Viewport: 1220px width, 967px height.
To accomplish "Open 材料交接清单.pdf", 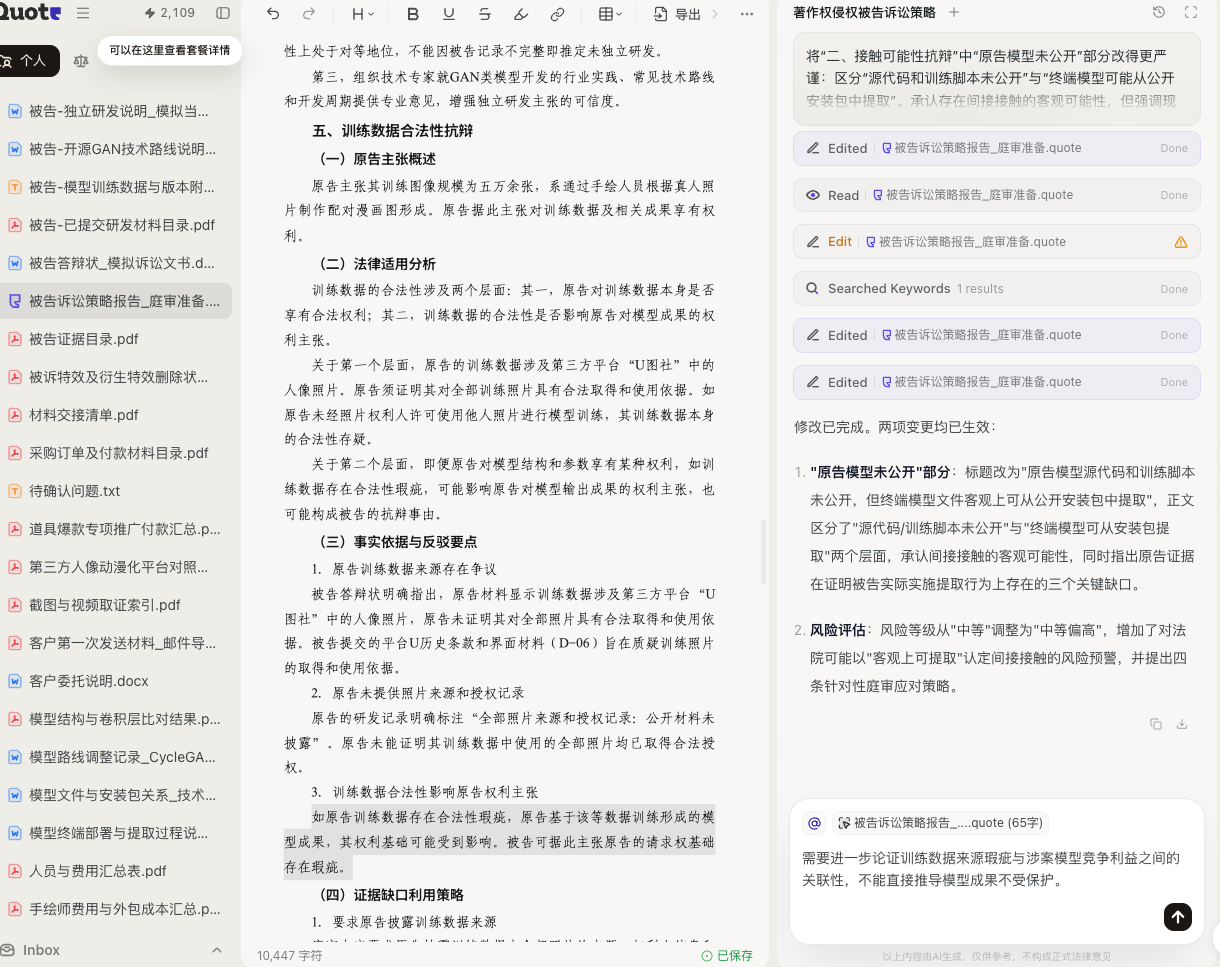I will coord(118,415).
